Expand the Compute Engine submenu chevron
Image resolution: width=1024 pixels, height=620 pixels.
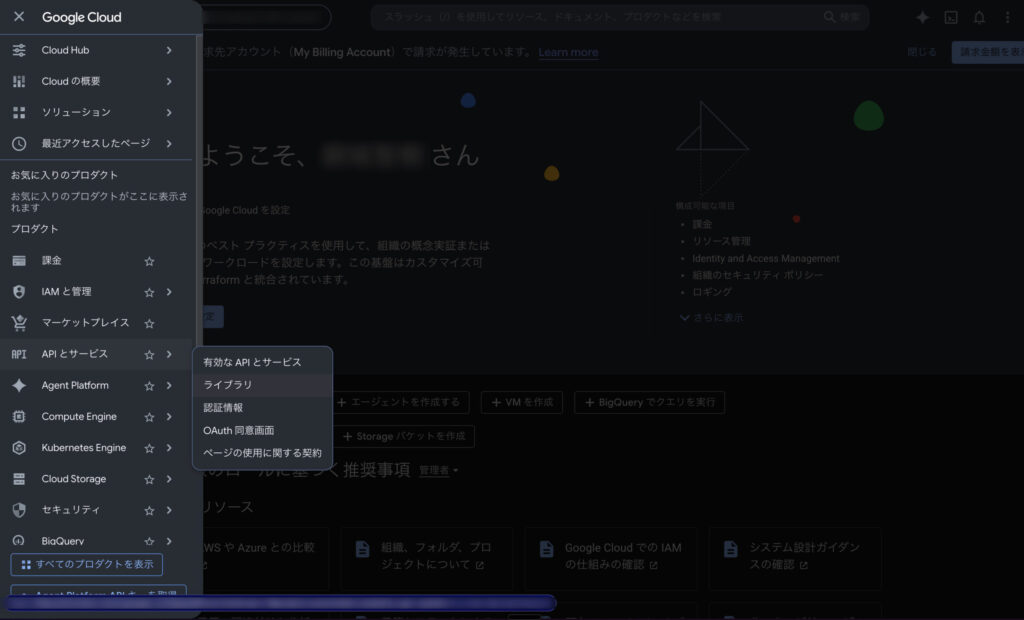tap(169, 416)
